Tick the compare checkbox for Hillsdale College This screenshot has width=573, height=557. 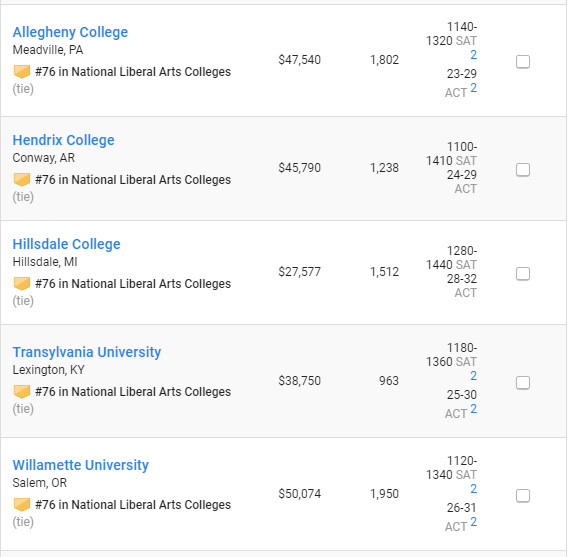point(523,274)
